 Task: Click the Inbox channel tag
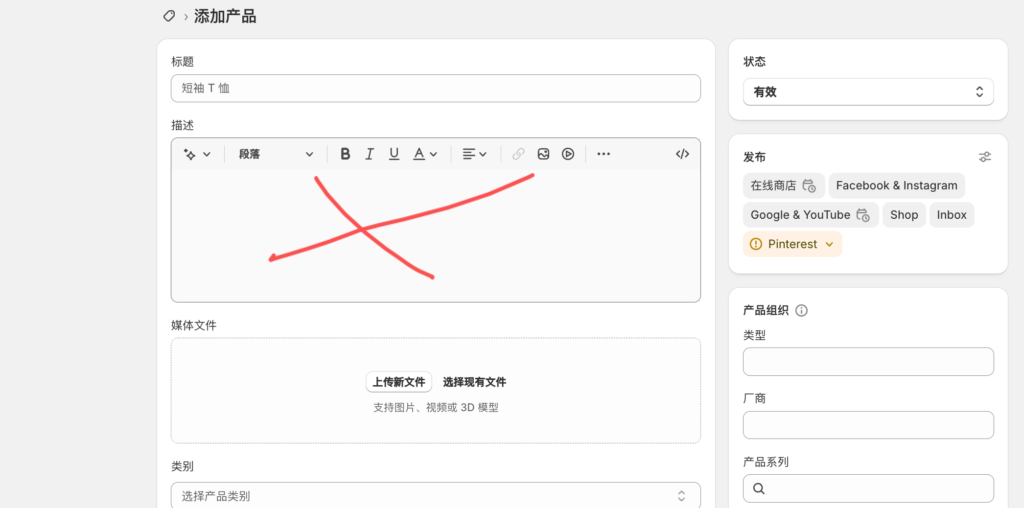click(x=952, y=215)
